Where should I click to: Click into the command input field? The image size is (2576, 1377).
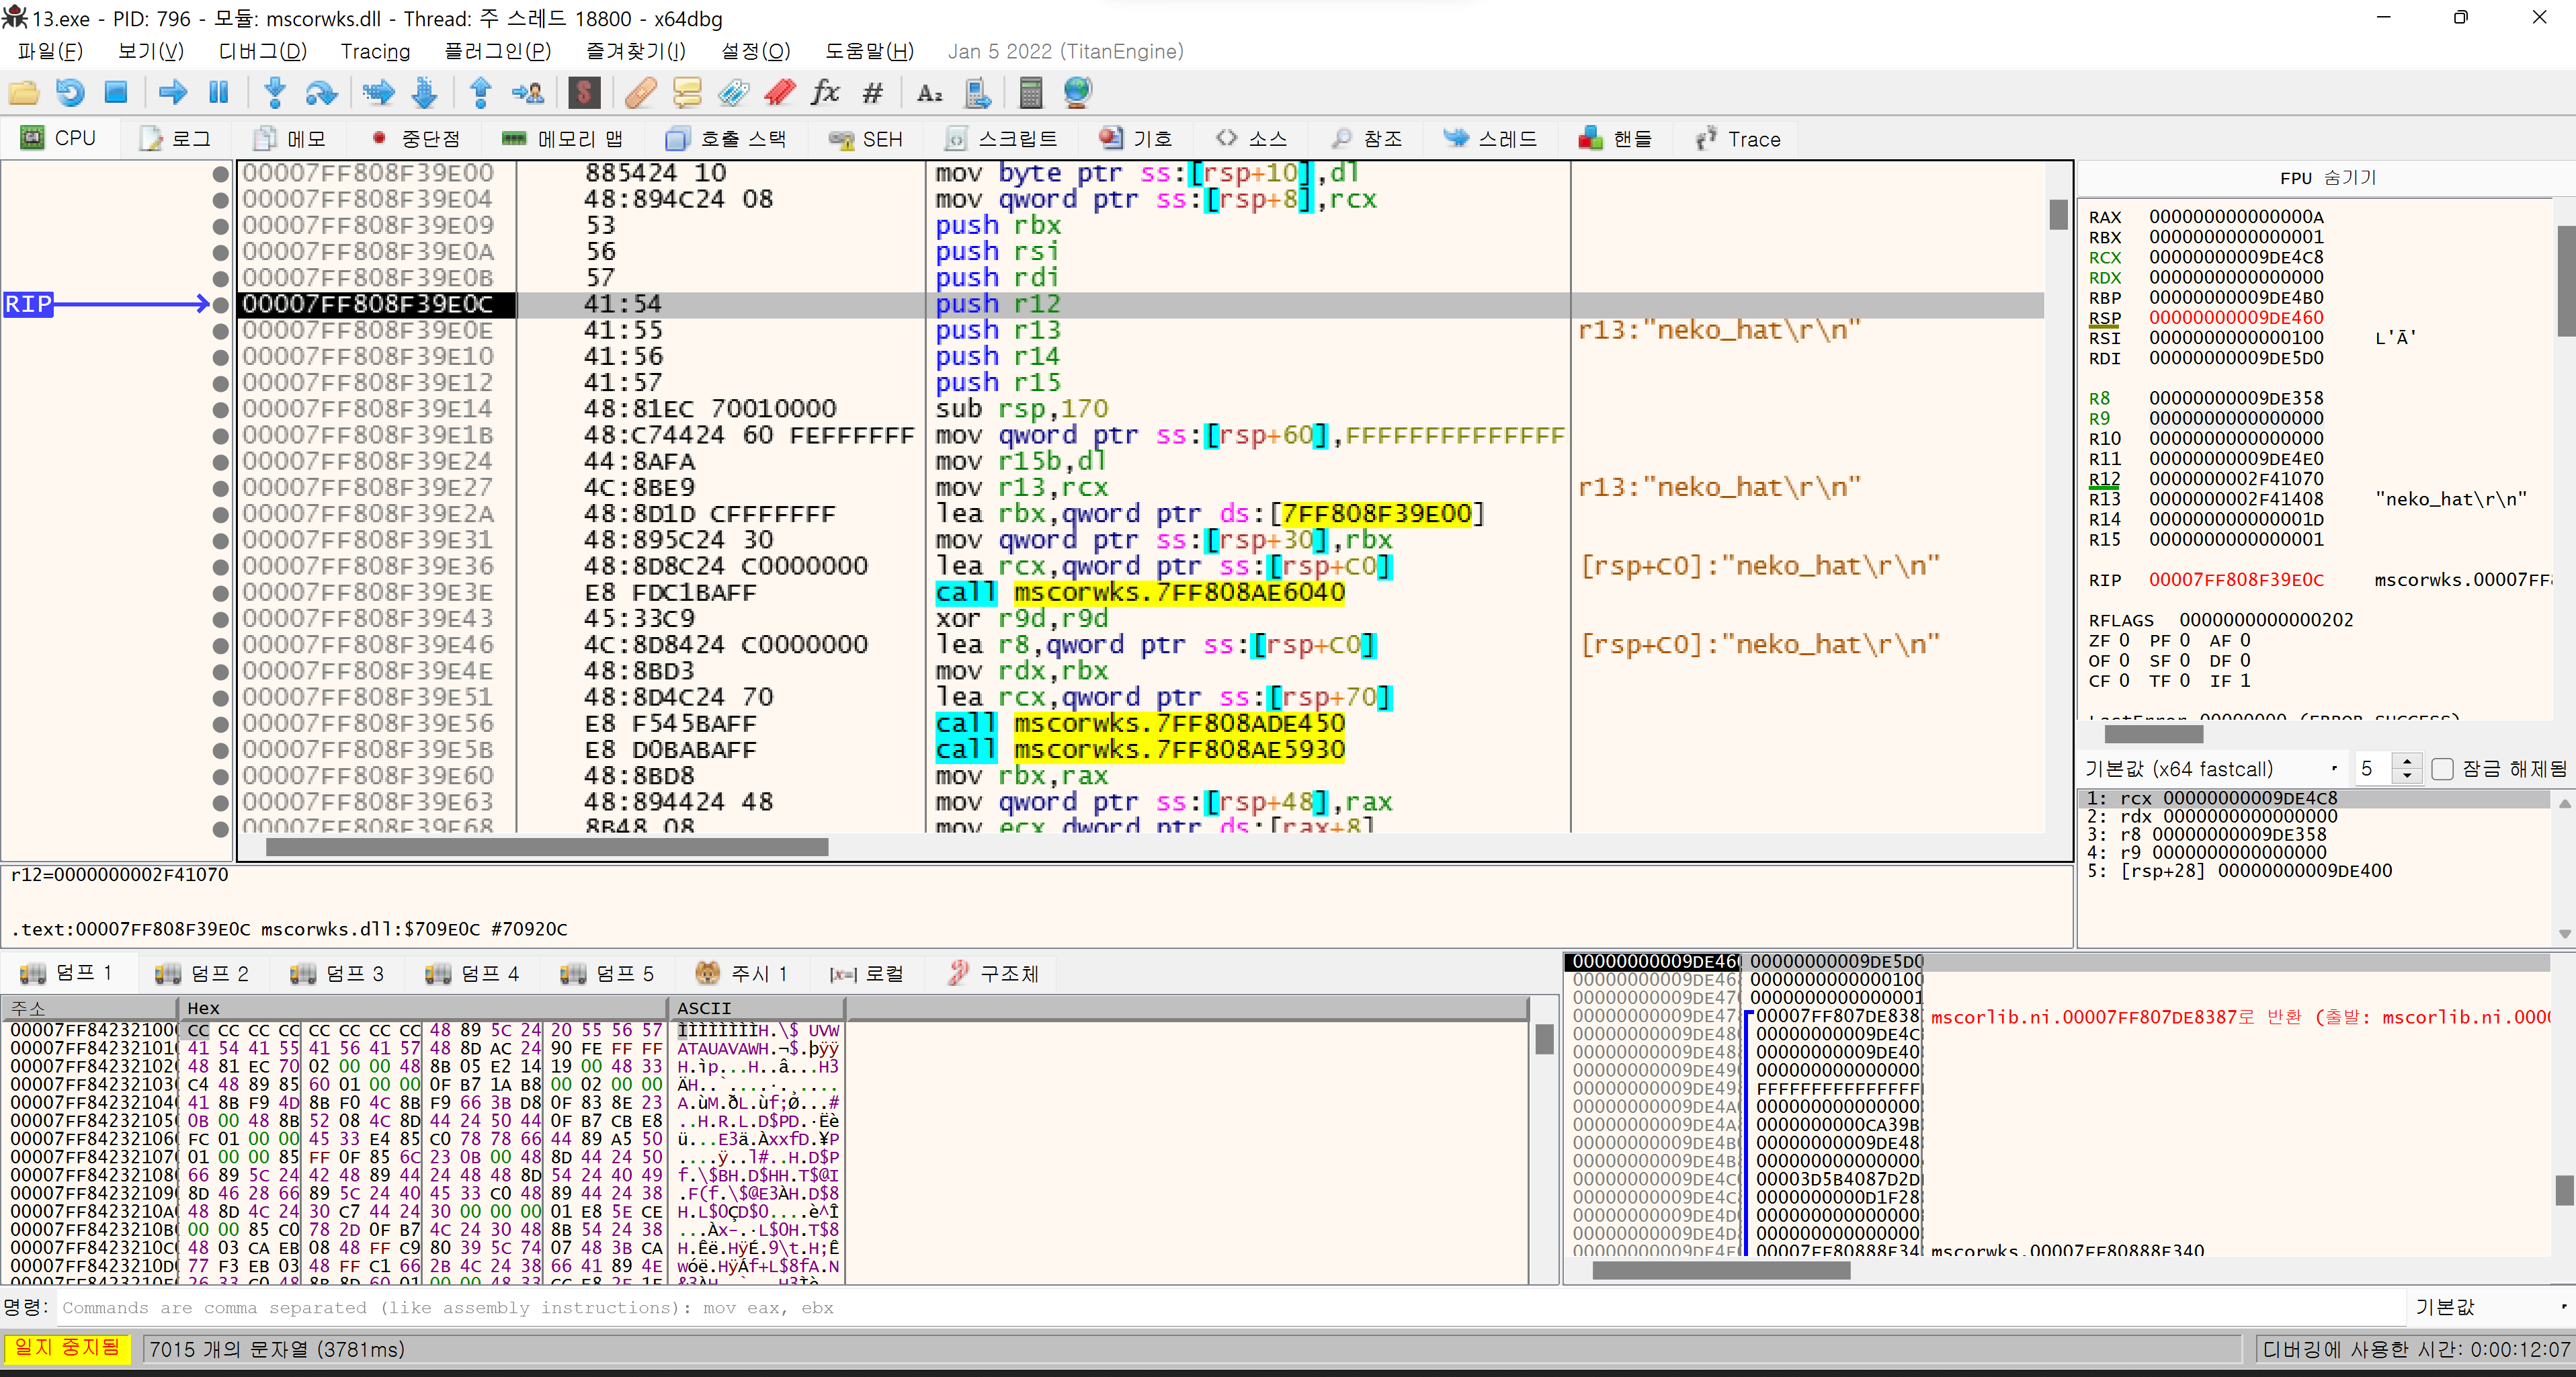(1230, 1307)
